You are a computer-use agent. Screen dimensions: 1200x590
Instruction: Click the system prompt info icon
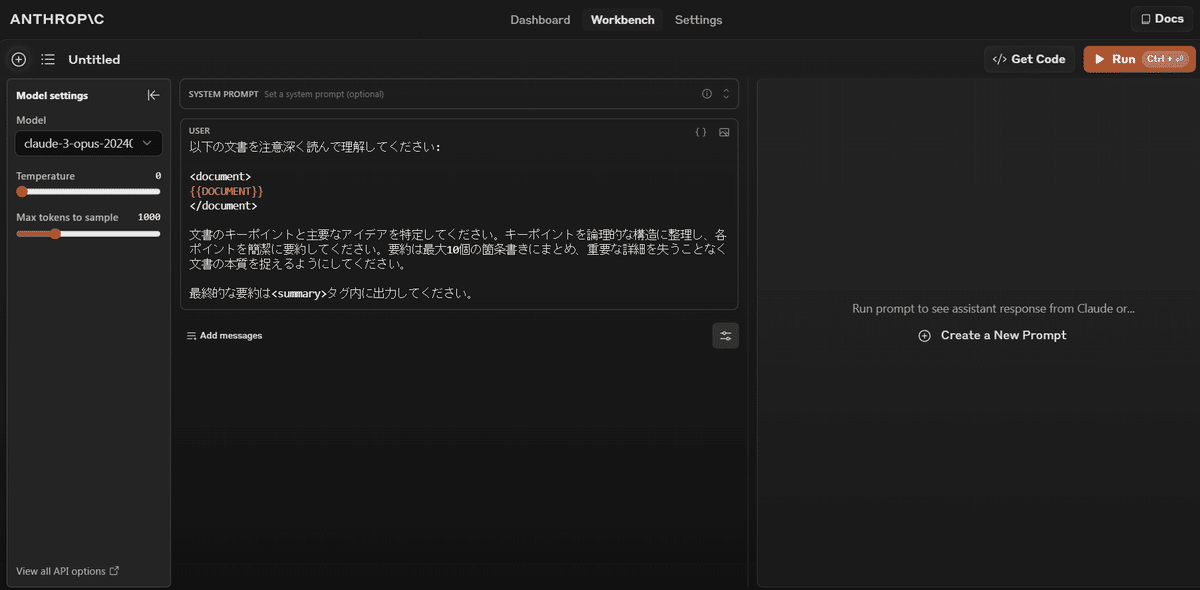707,93
